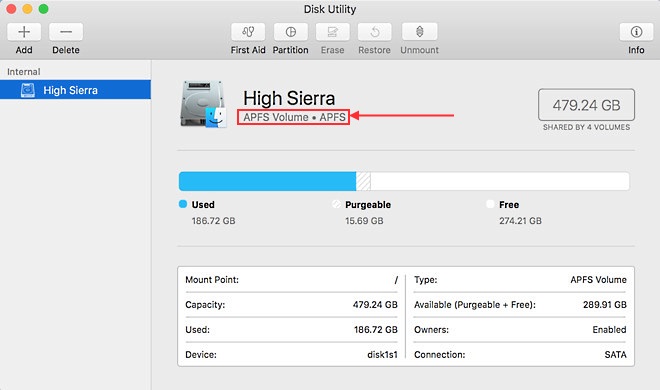Click the 186.72 GB value under Used legend

[x=213, y=221]
